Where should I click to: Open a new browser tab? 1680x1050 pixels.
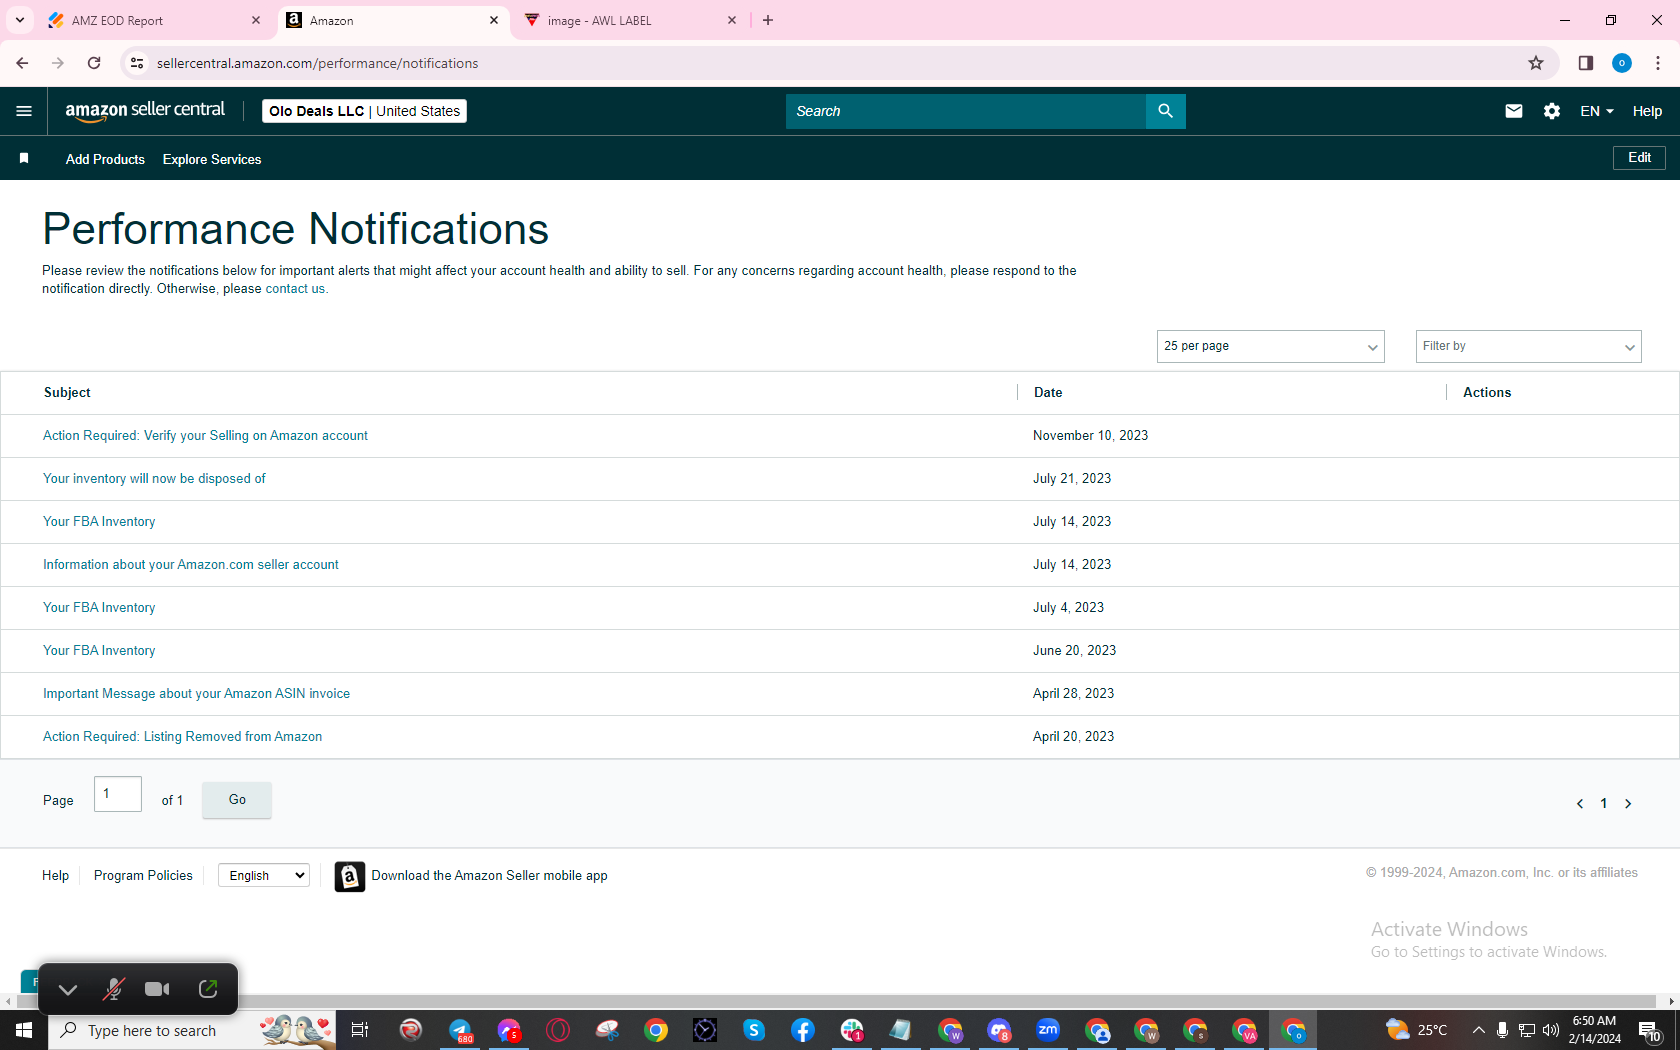pyautogui.click(x=768, y=20)
